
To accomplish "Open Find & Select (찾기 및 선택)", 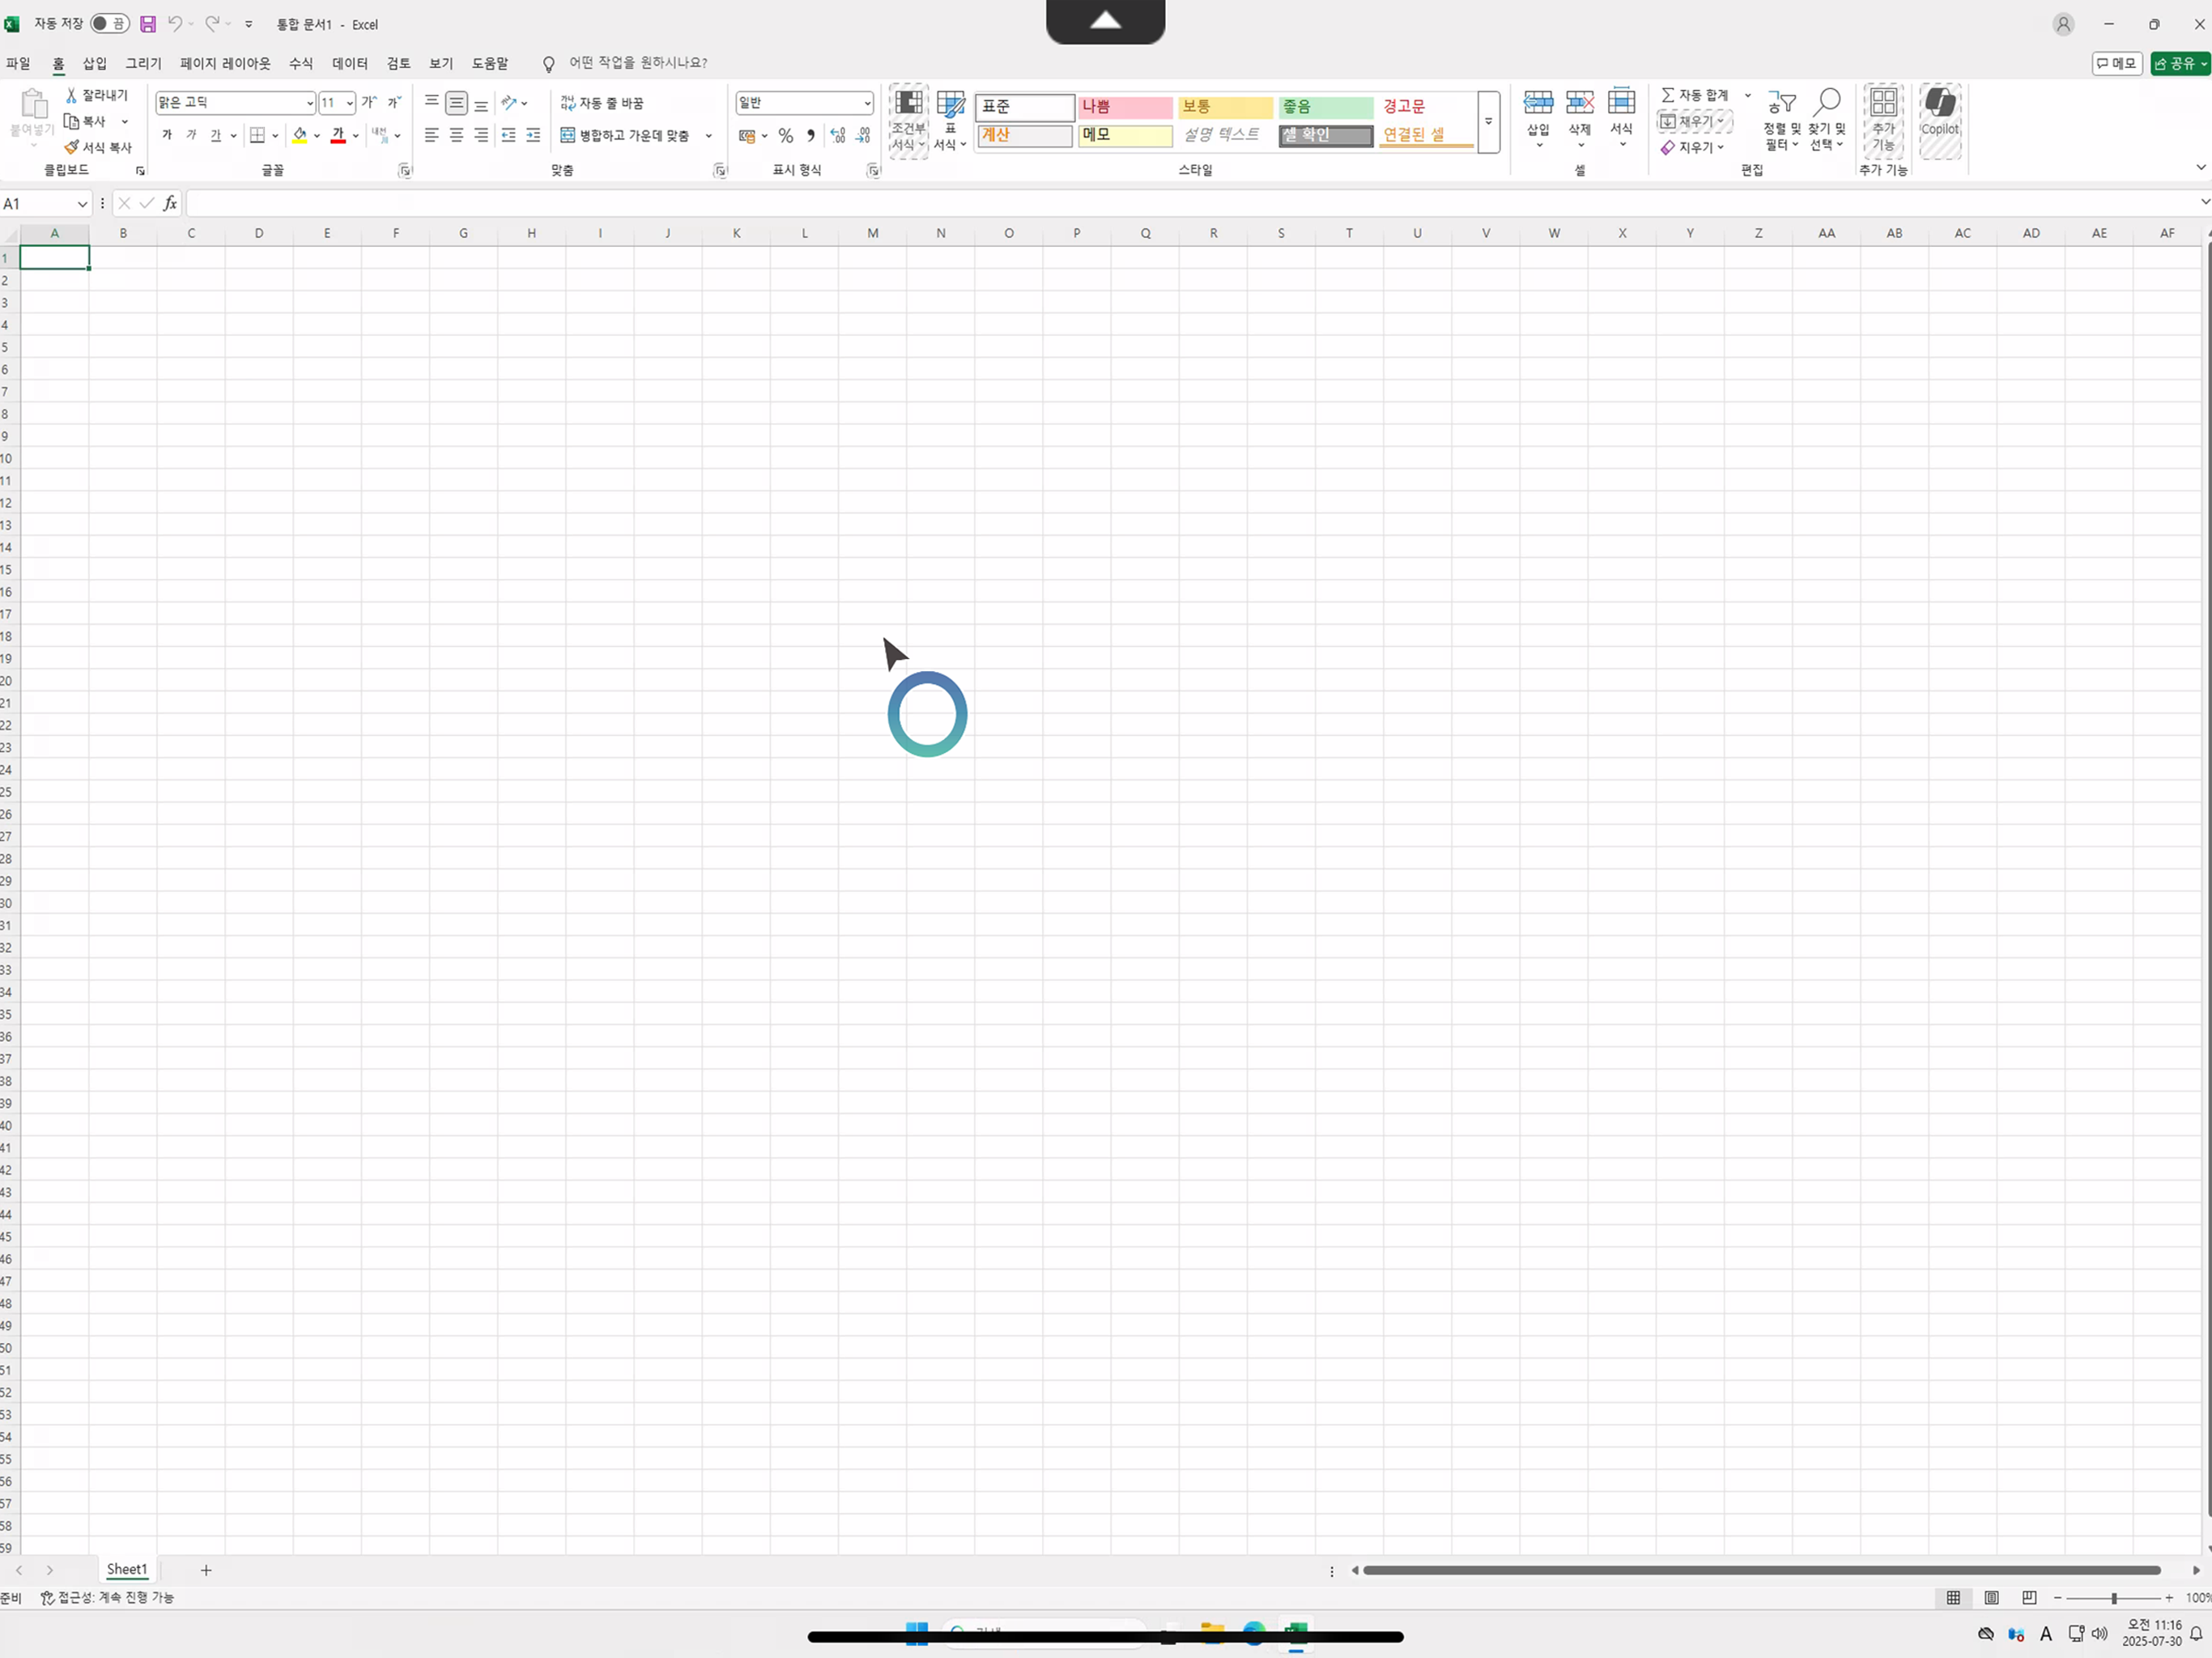I will 1827,121.
